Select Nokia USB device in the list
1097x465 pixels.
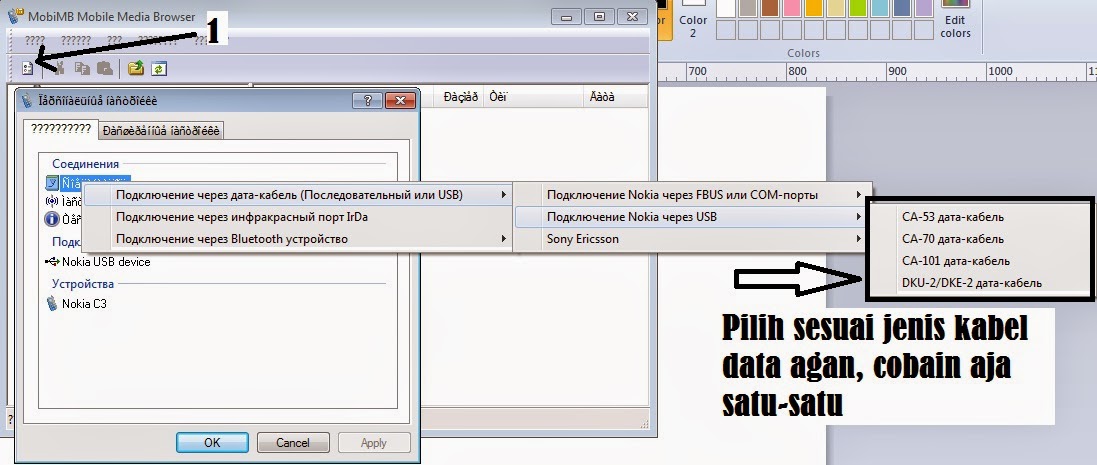pos(97,262)
